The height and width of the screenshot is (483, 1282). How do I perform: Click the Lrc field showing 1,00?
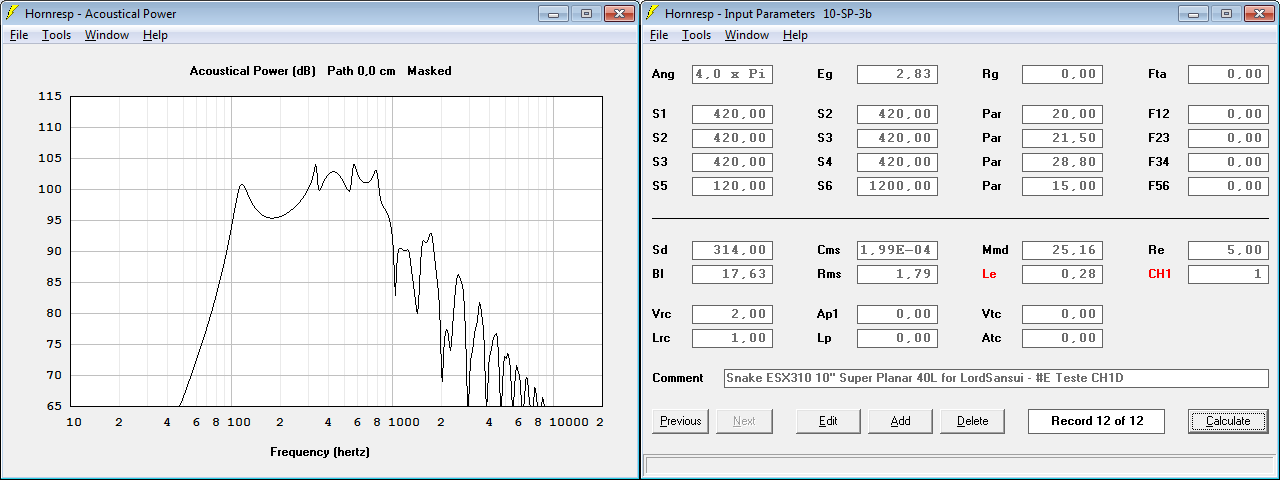(x=732, y=338)
